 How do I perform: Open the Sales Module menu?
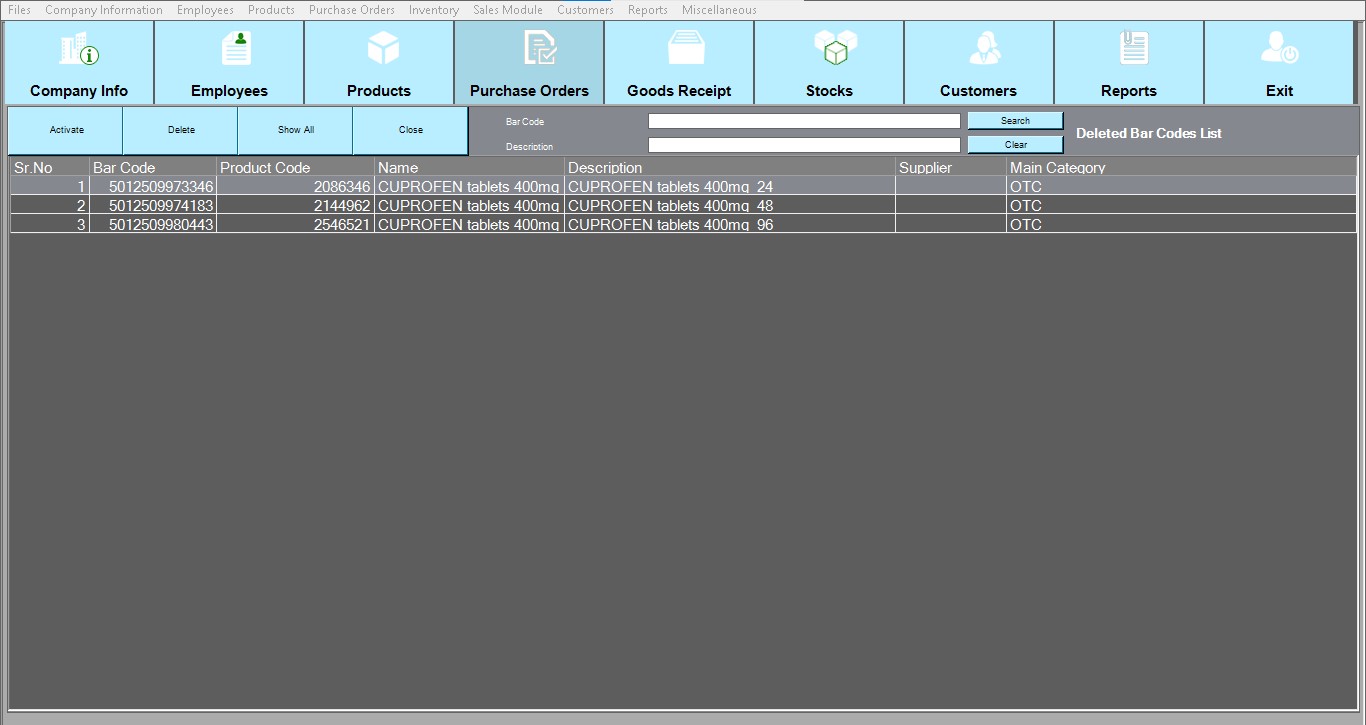click(507, 10)
